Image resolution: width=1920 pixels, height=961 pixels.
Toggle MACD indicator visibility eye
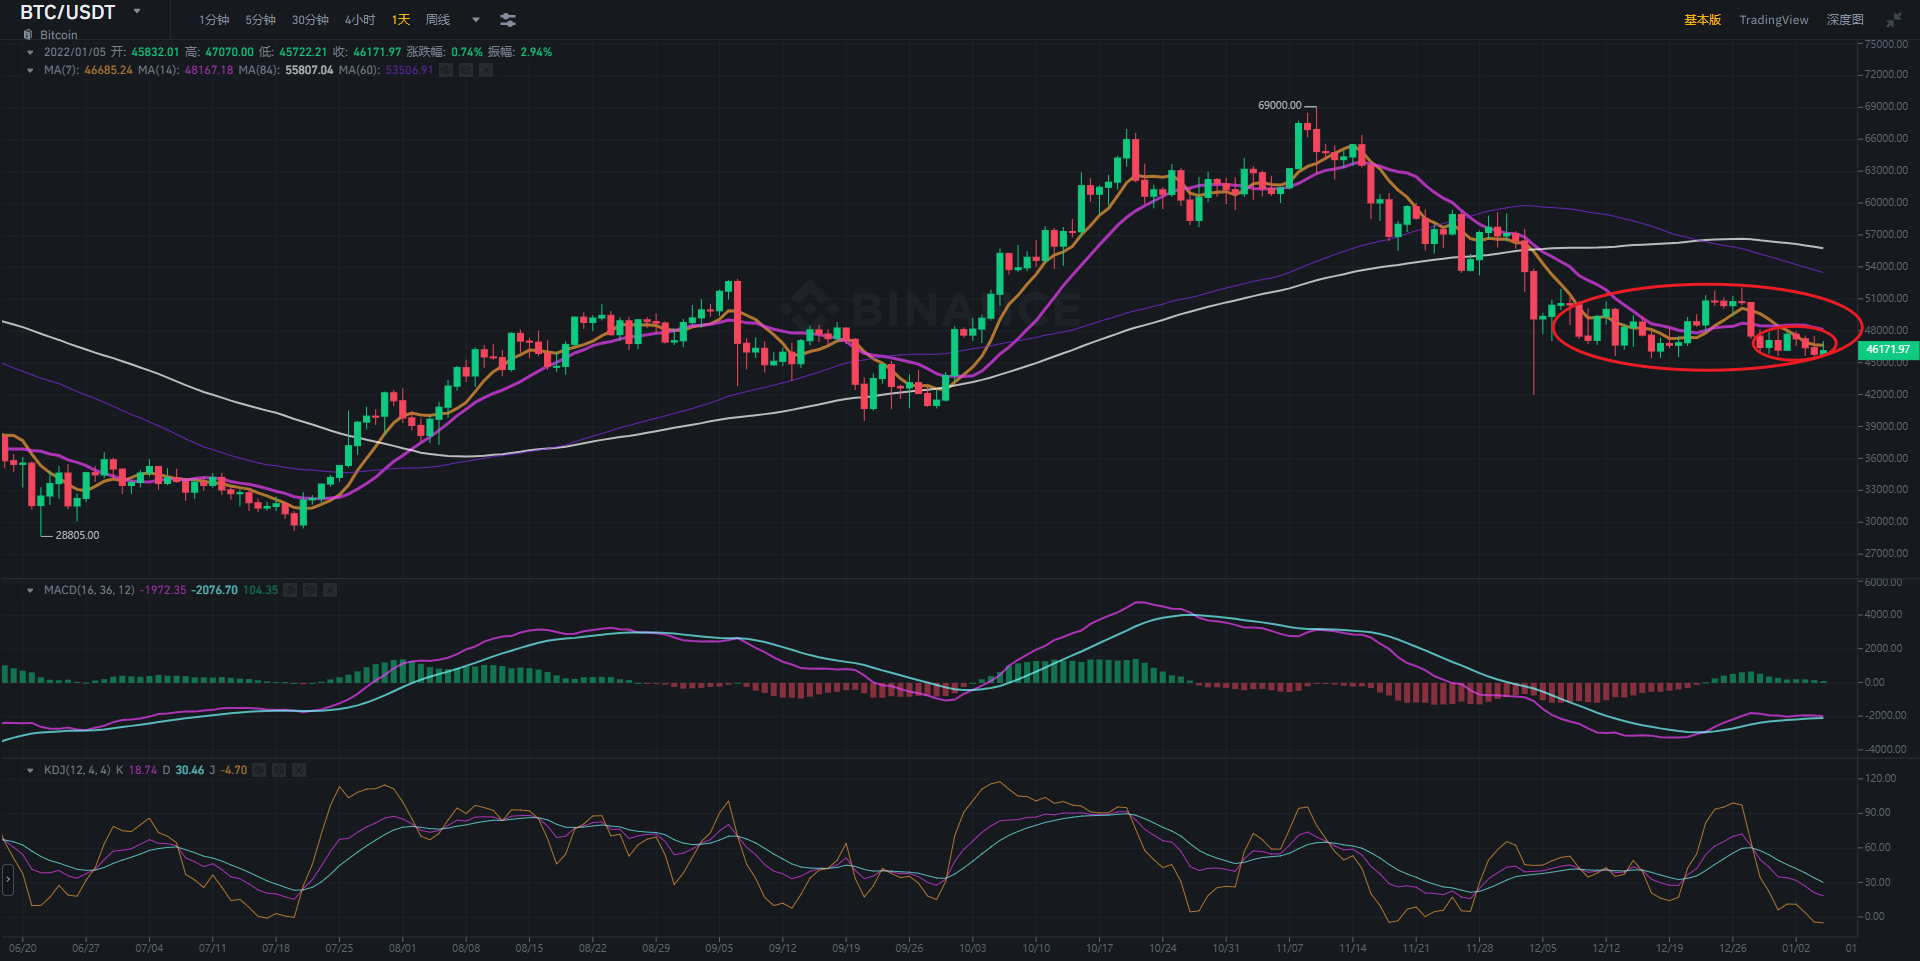pyautogui.click(x=290, y=590)
